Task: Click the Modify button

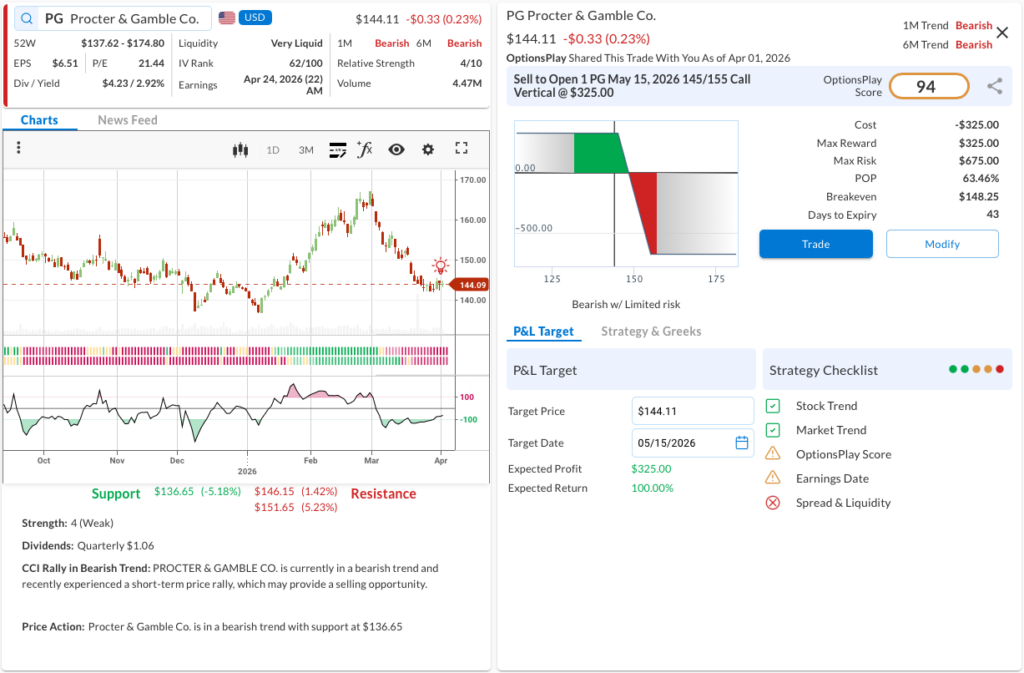Action: coord(942,244)
